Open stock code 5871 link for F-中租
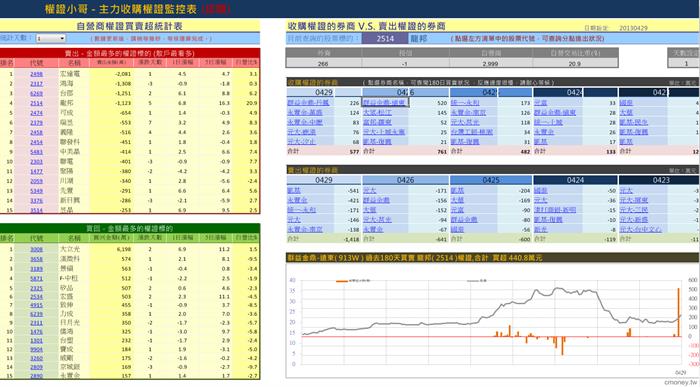 pos(37,279)
